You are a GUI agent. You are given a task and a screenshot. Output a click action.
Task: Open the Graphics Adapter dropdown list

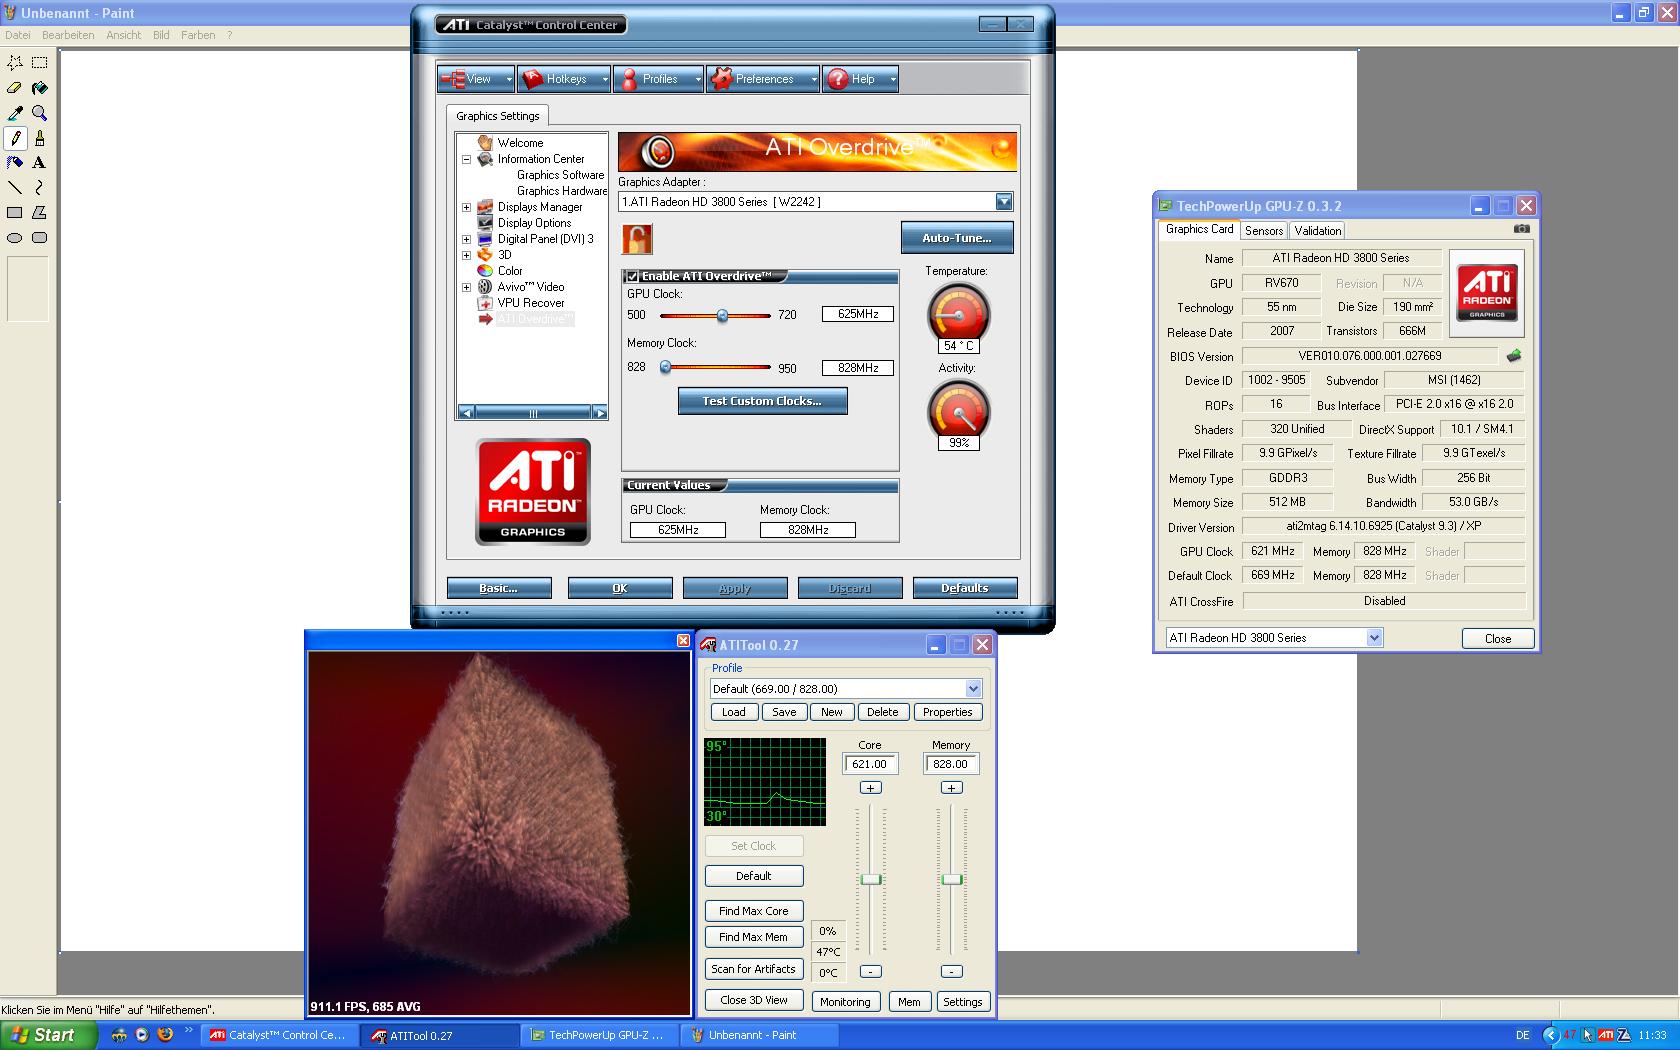pos(1004,202)
